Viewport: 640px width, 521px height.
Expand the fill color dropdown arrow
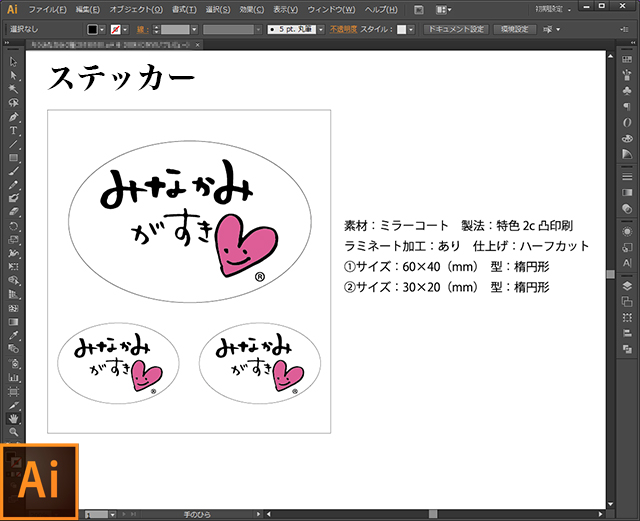point(102,29)
